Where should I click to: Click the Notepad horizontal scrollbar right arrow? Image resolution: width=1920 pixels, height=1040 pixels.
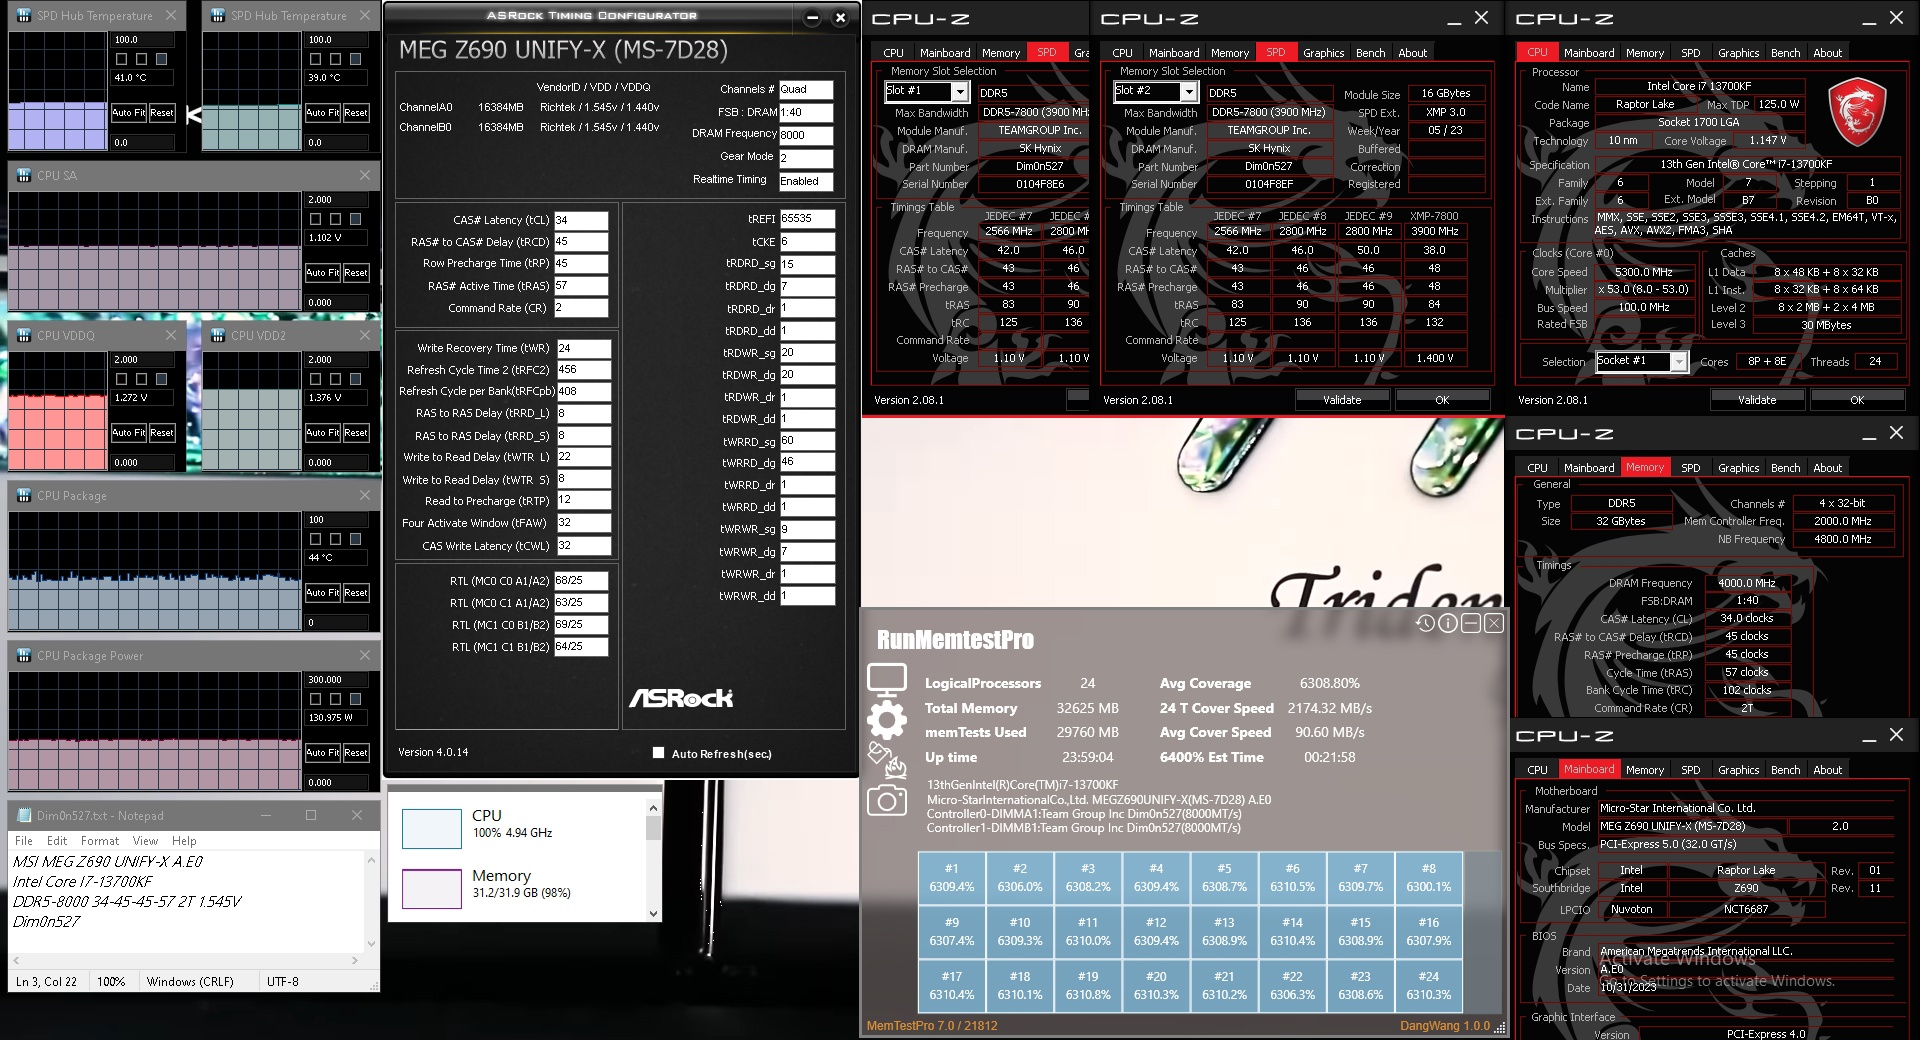354,960
